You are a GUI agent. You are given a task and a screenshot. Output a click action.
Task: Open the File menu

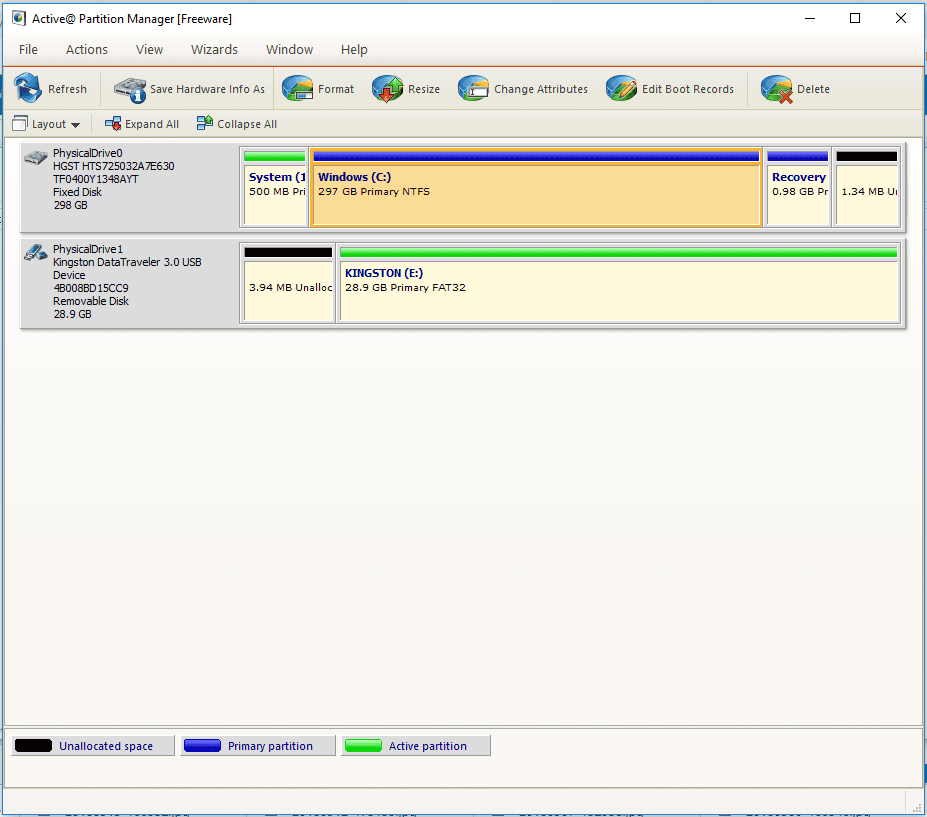28,49
